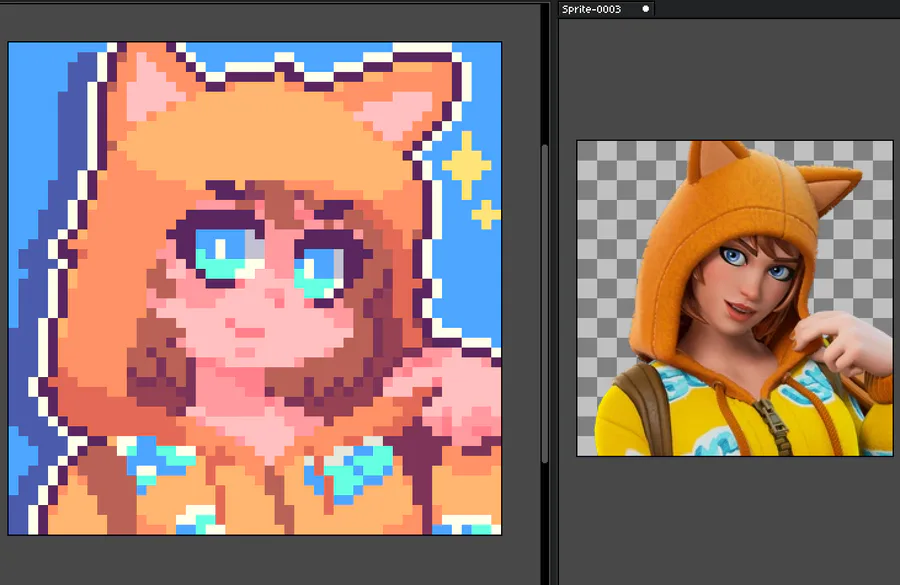
Task: Switch to the Sprite-0003 tab
Action: coord(606,9)
